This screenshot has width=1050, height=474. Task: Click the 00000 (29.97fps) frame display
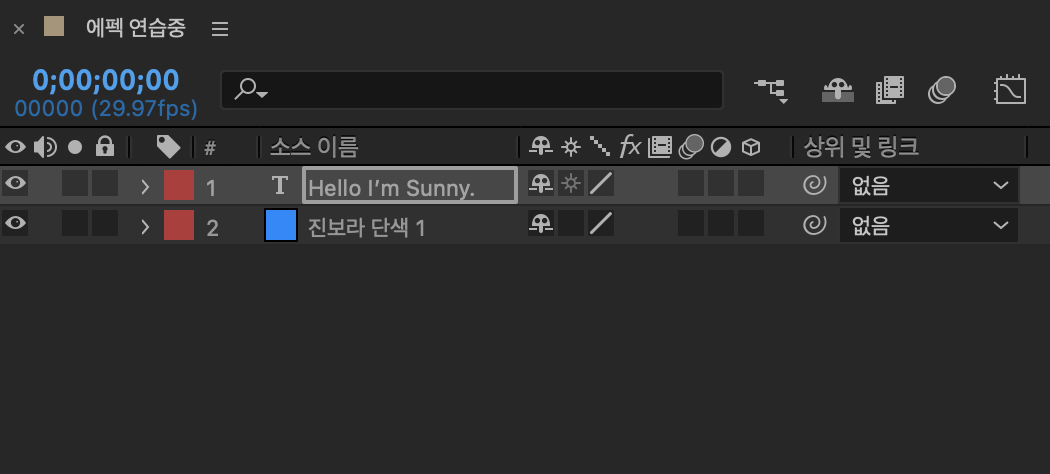click(106, 108)
